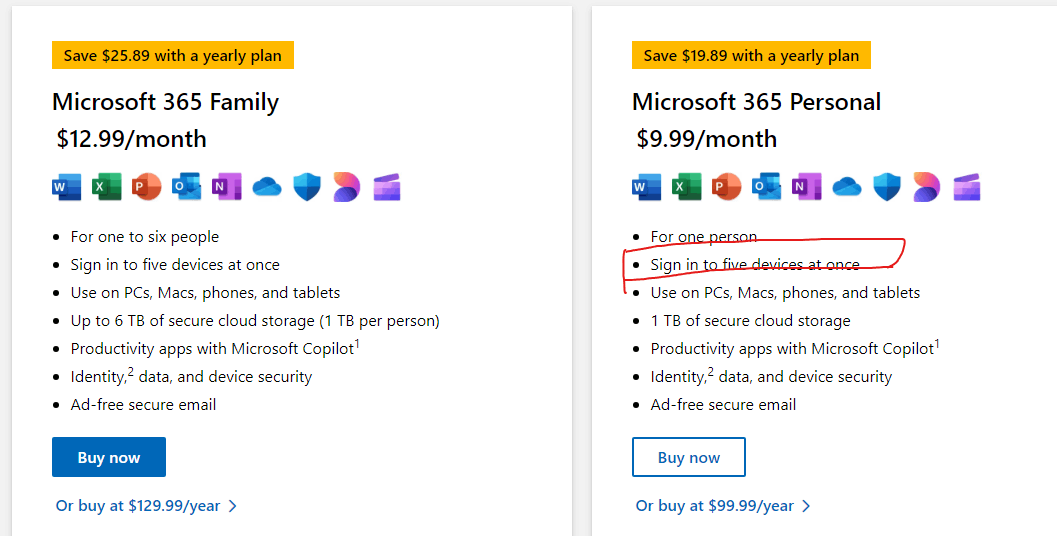Click the Defender shield icon in Family plan
The height and width of the screenshot is (536, 1057).
tap(307, 187)
